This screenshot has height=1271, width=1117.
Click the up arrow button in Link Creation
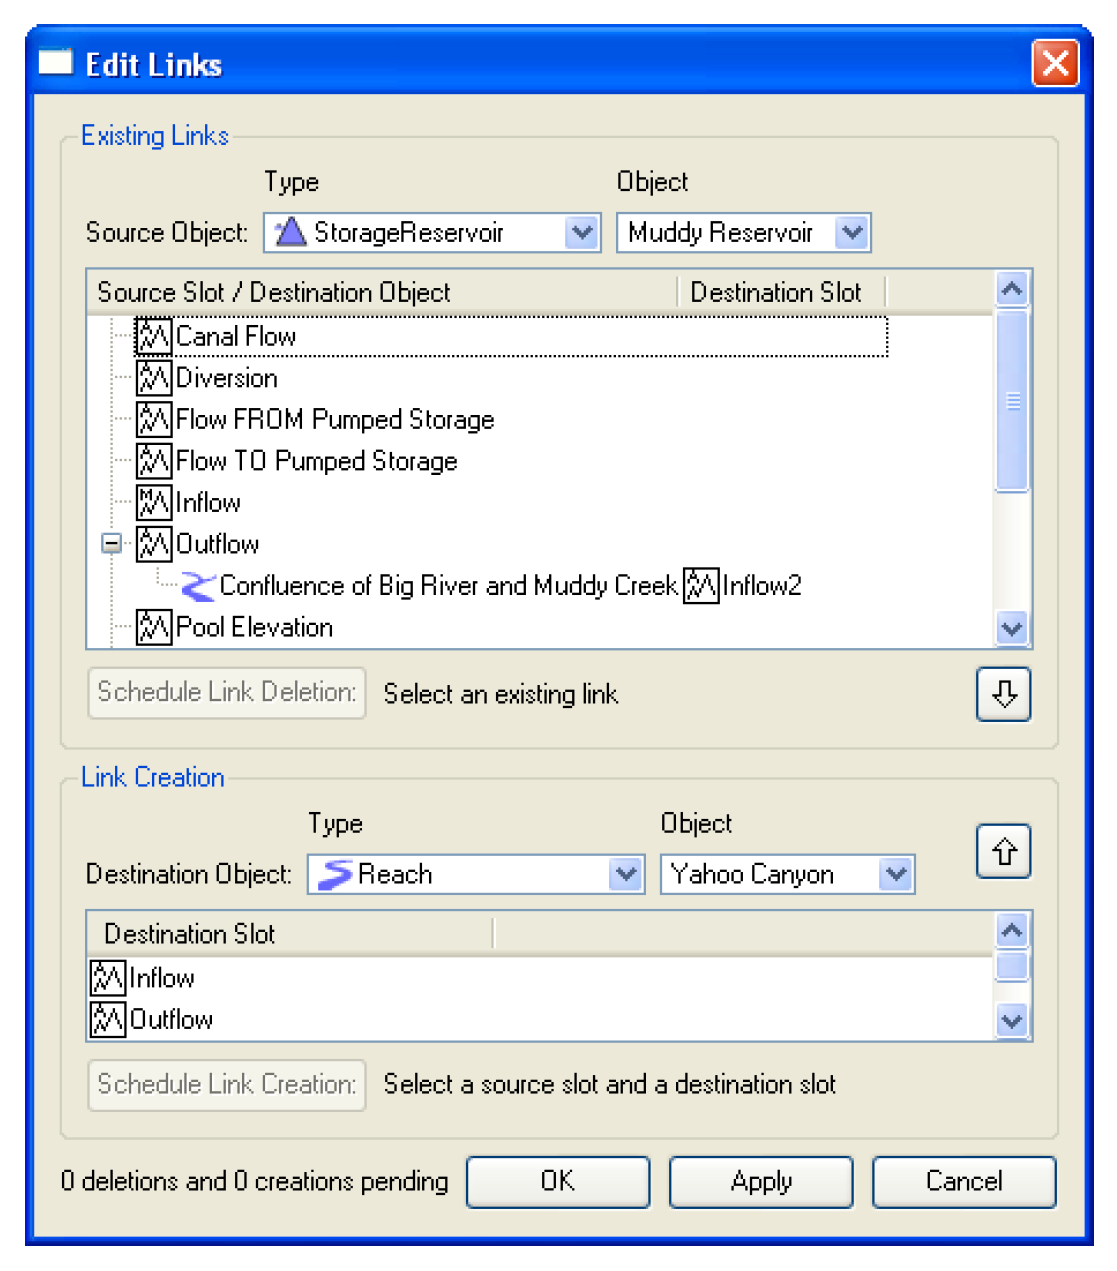click(1003, 851)
